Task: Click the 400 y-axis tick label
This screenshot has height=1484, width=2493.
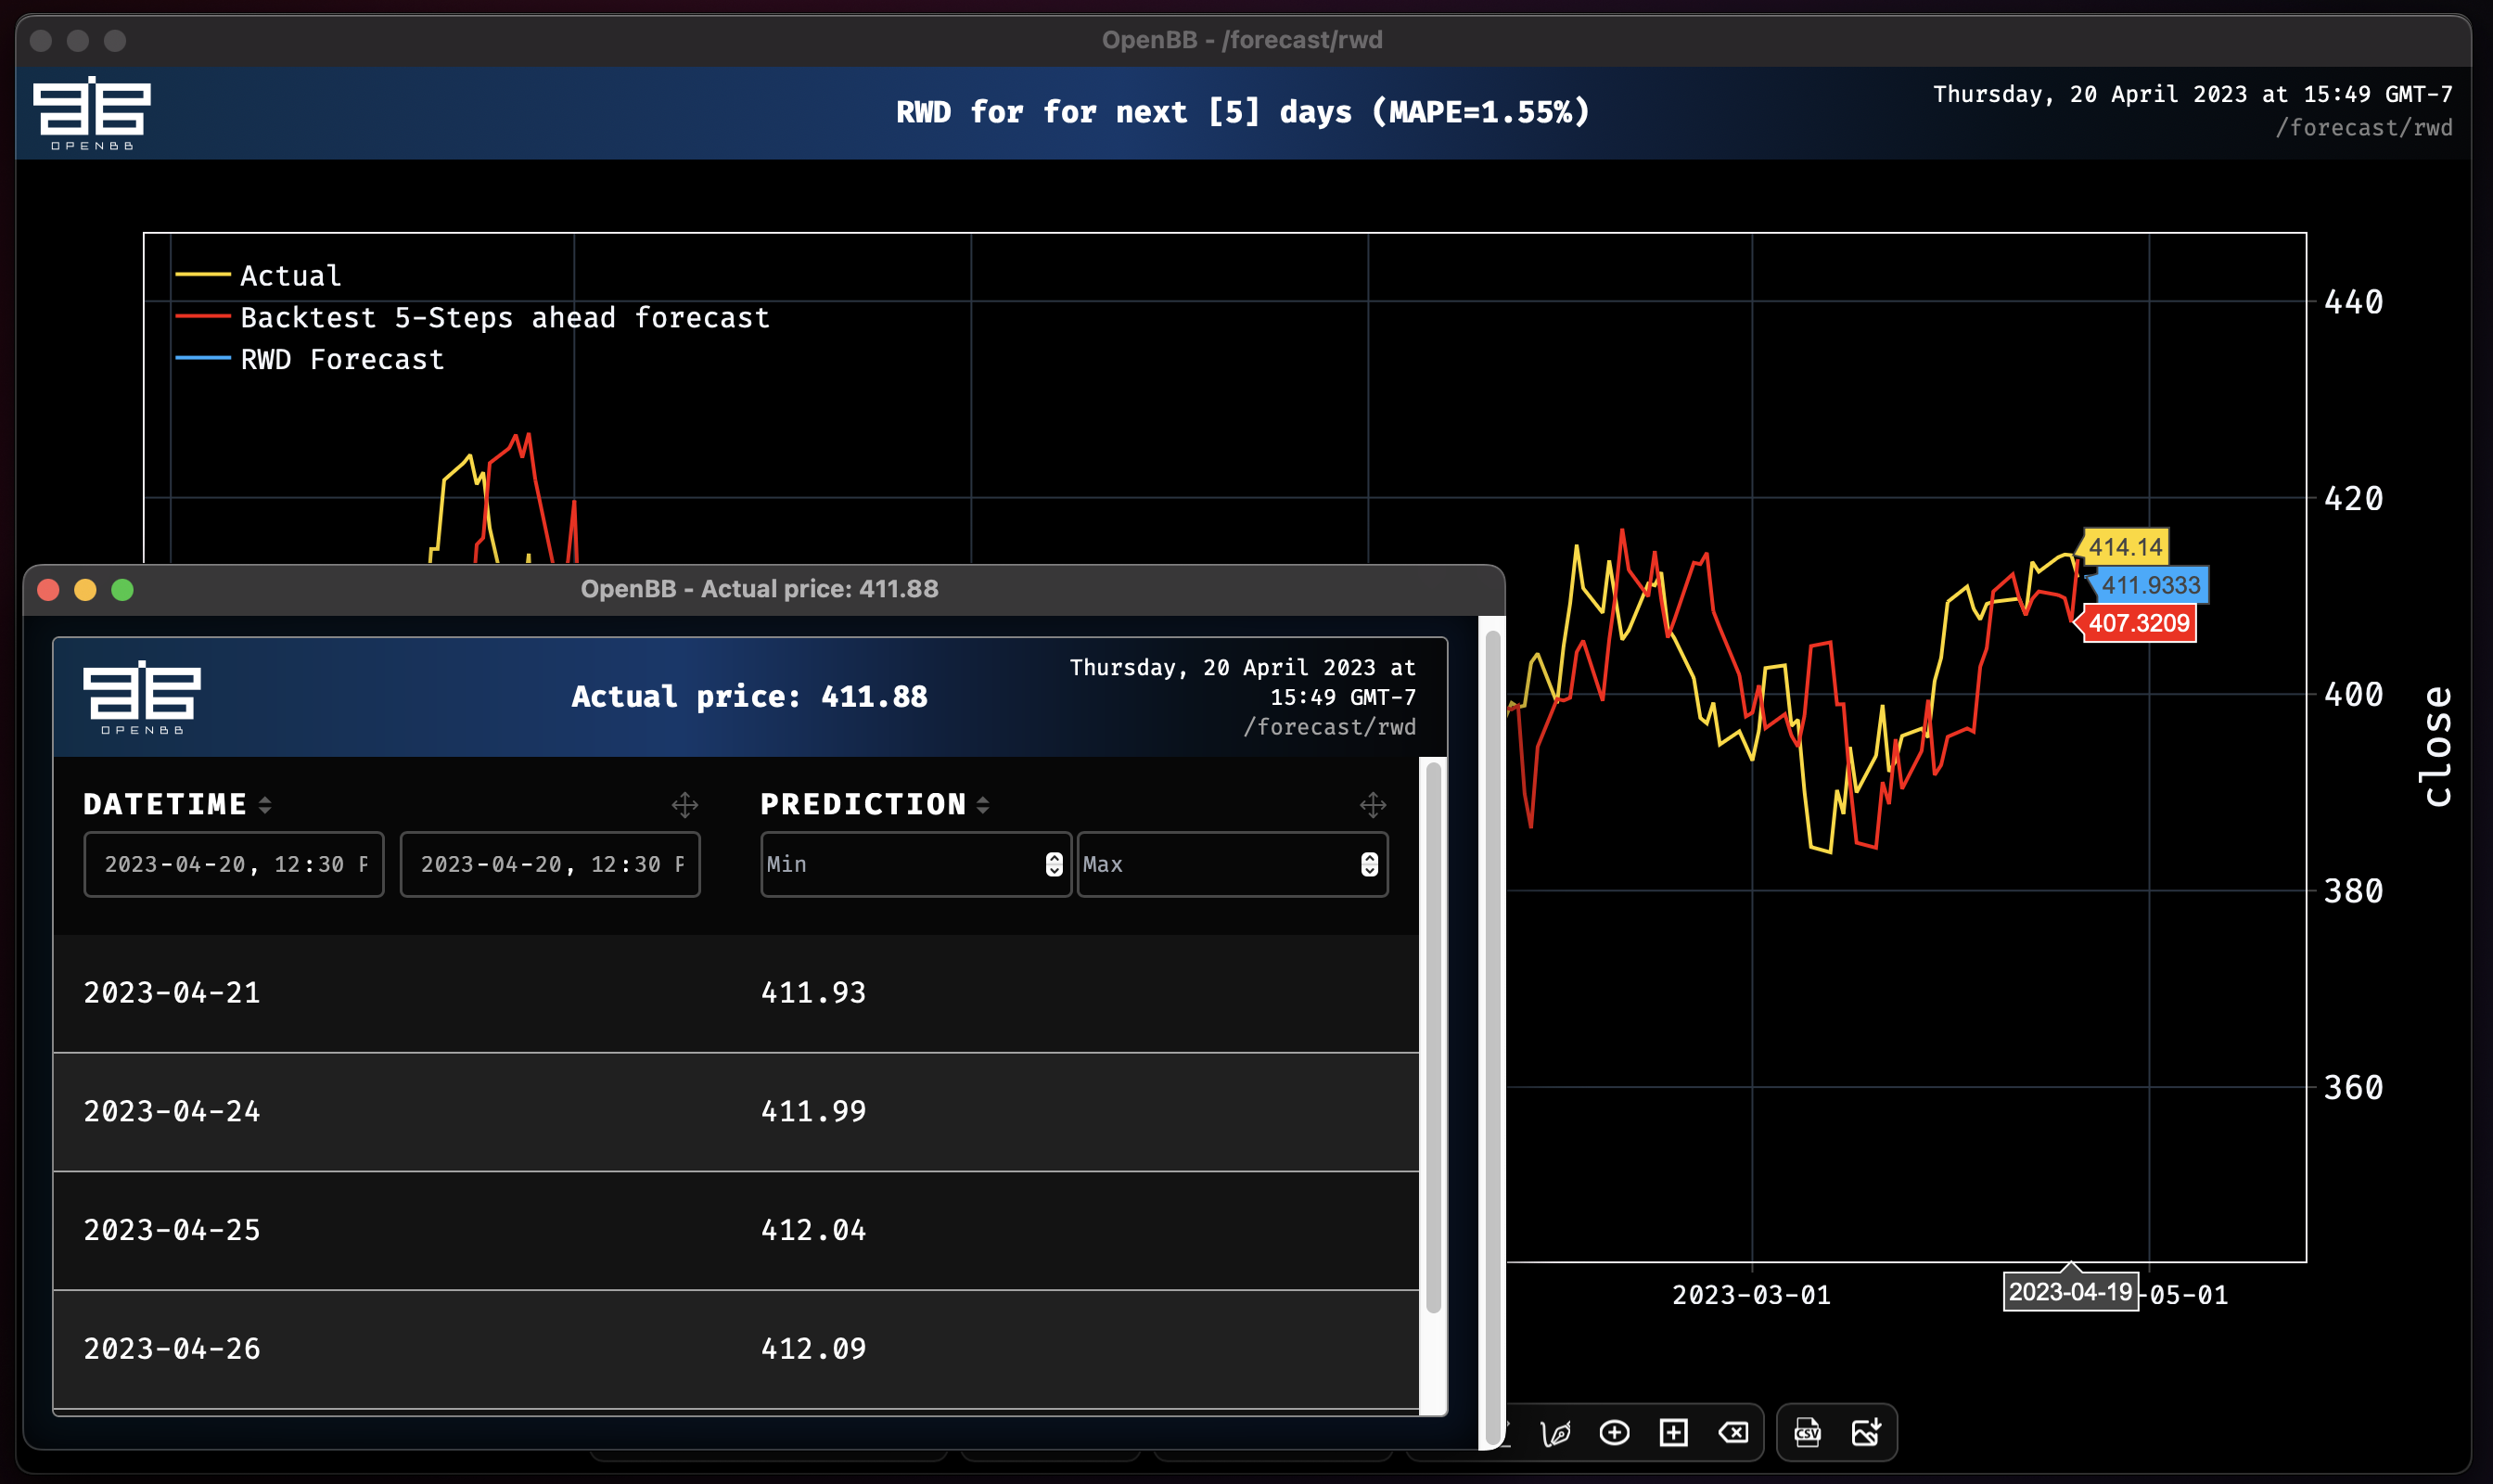Action: coord(2353,695)
